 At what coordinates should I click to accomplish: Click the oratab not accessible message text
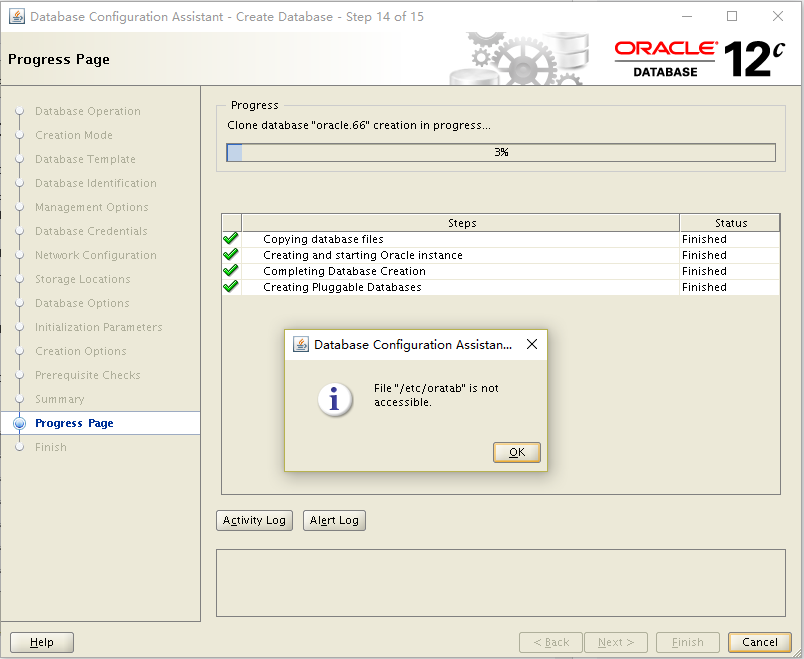[436, 395]
